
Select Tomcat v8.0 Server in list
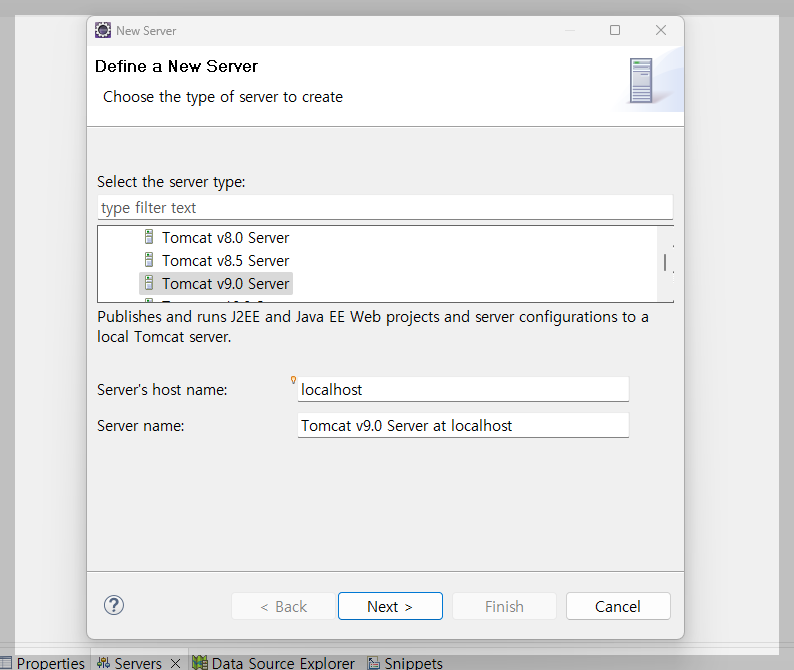[x=225, y=238]
